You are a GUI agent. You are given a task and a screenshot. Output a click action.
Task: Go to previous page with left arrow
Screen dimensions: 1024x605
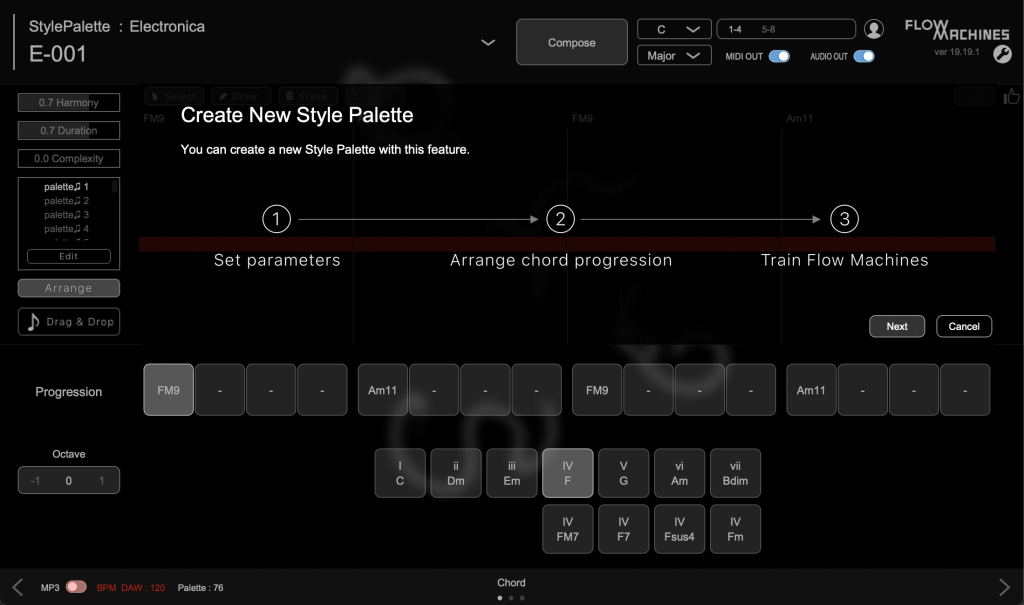coord(17,587)
